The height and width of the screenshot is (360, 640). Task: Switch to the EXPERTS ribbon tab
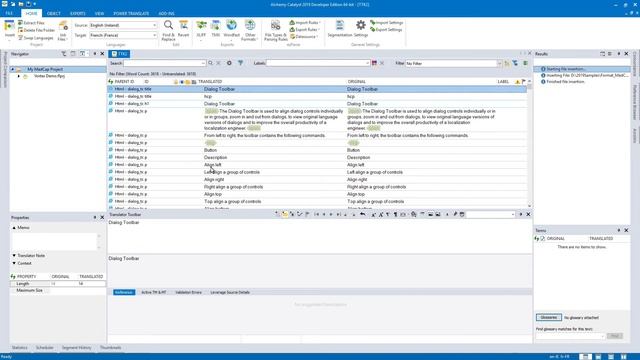pos(78,13)
